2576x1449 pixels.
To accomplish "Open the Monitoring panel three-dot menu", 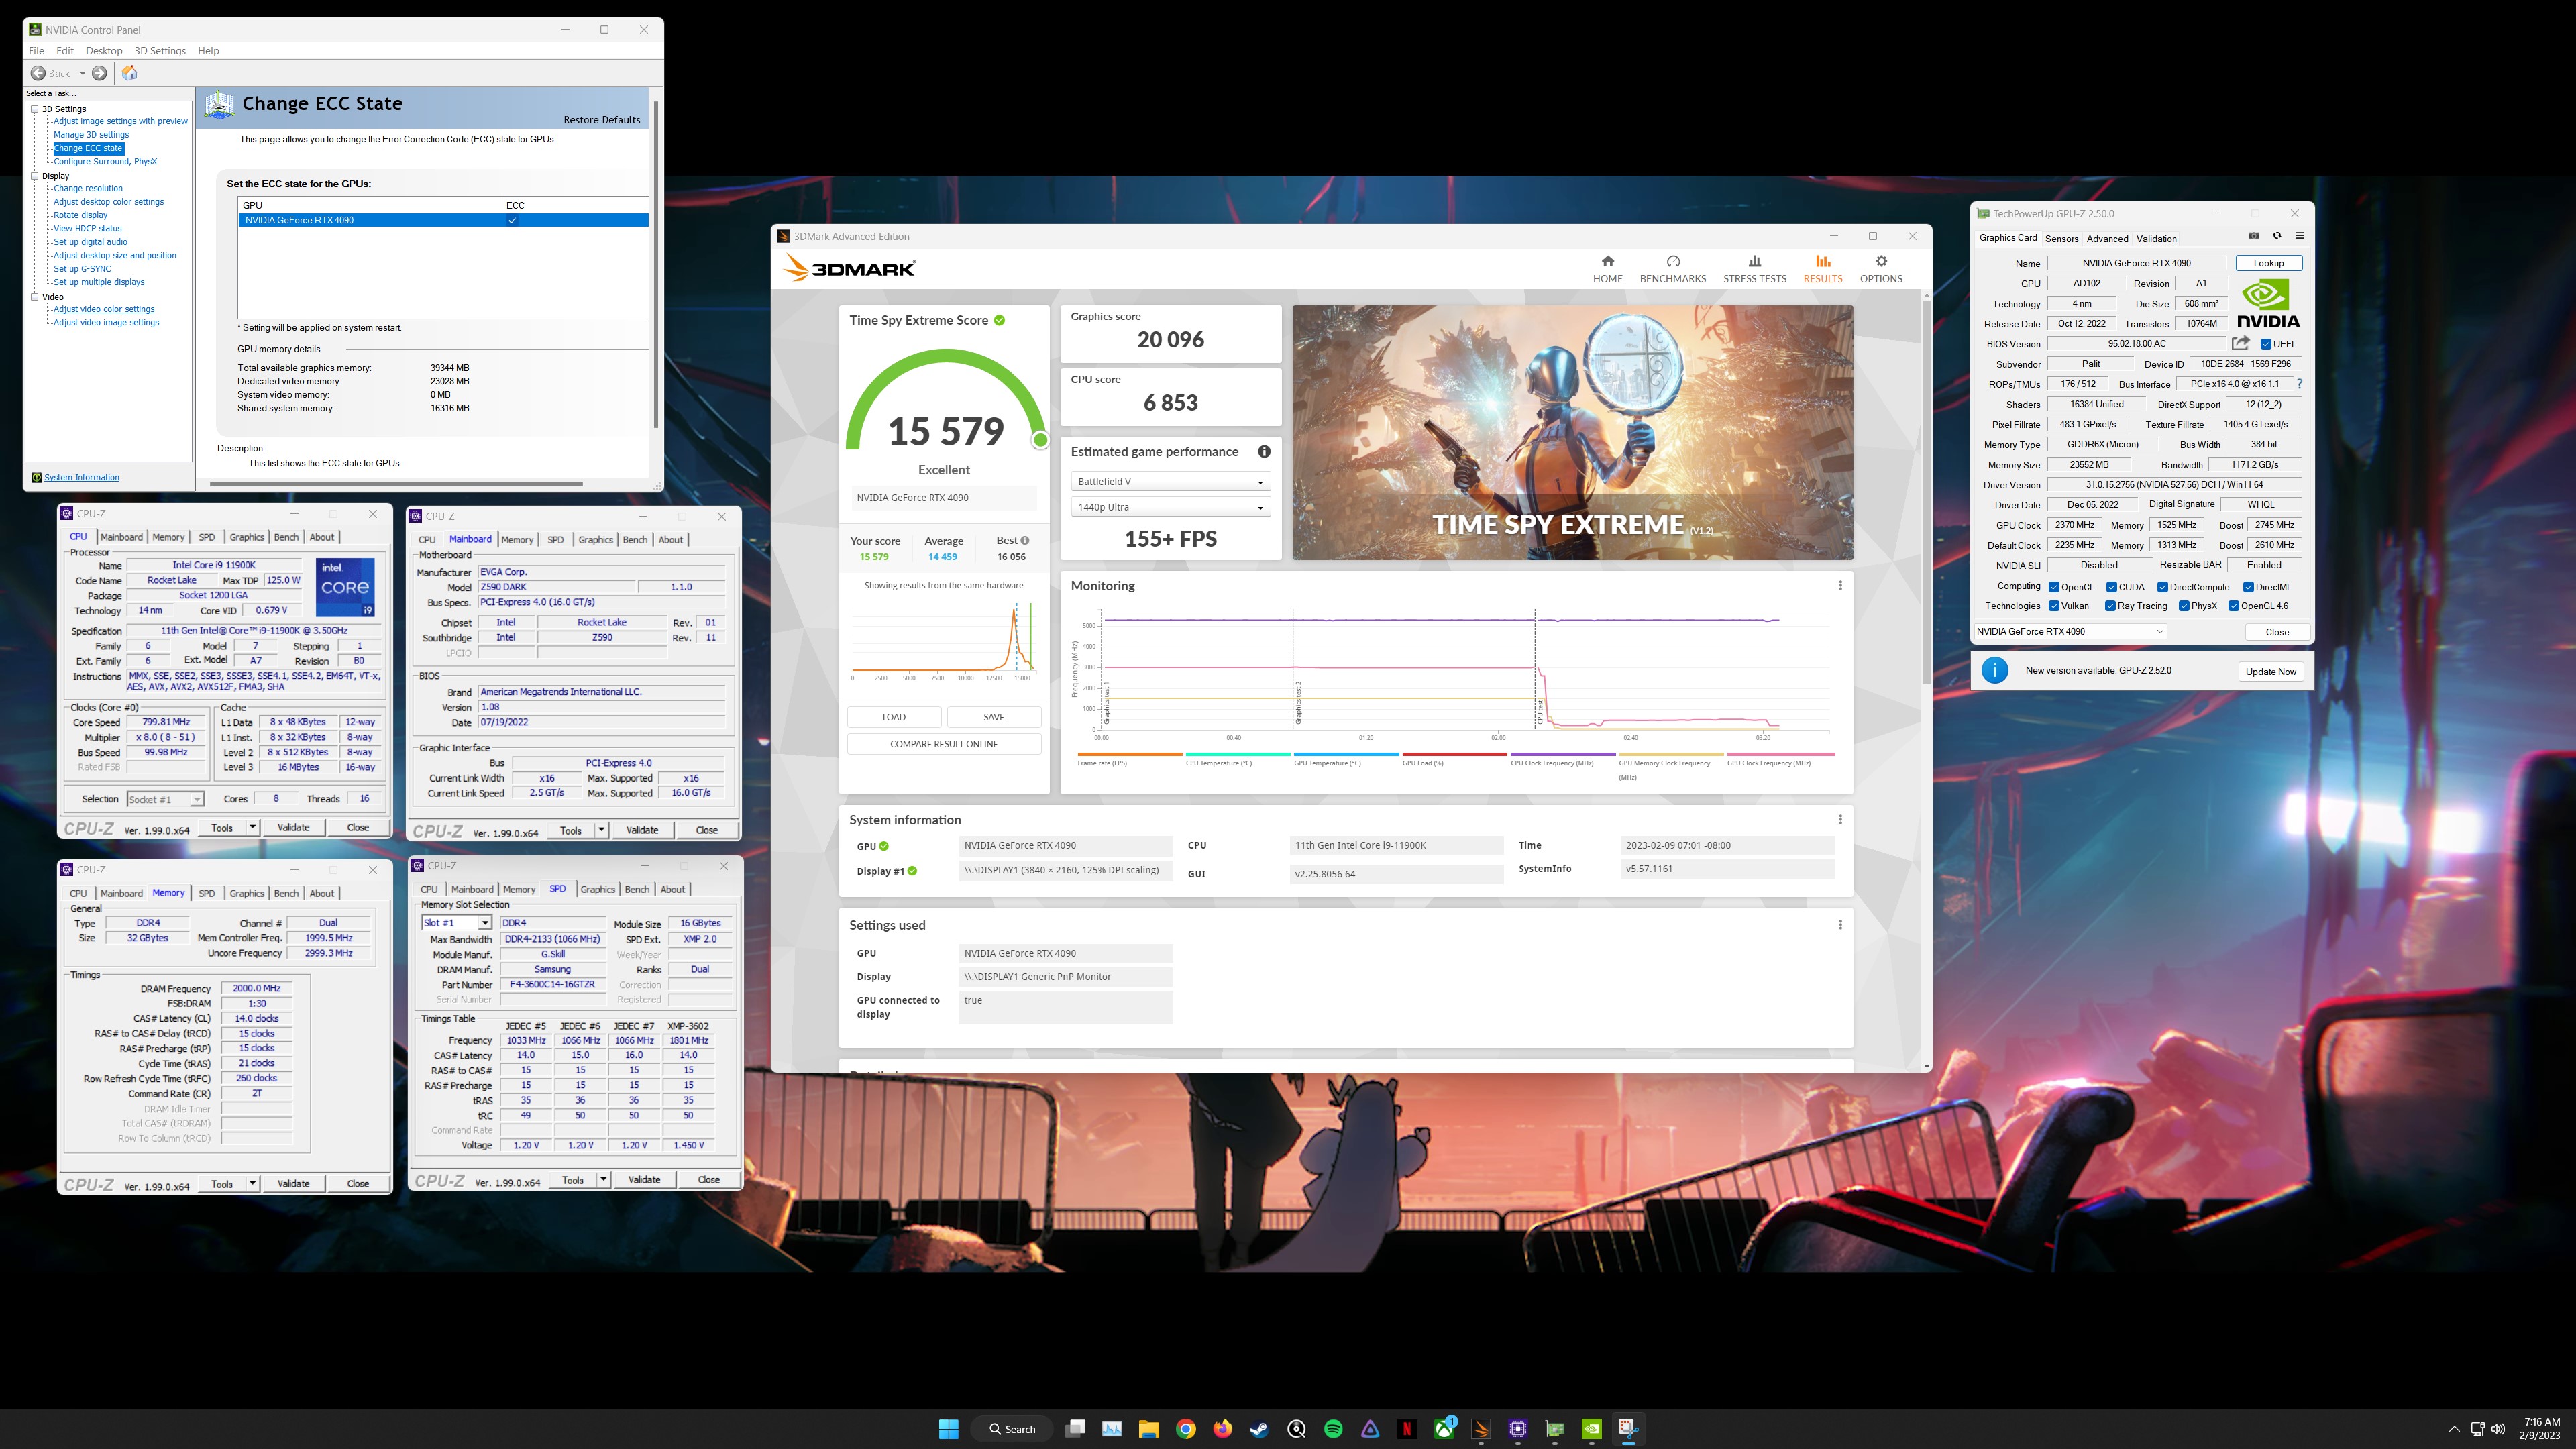I will (1840, 586).
